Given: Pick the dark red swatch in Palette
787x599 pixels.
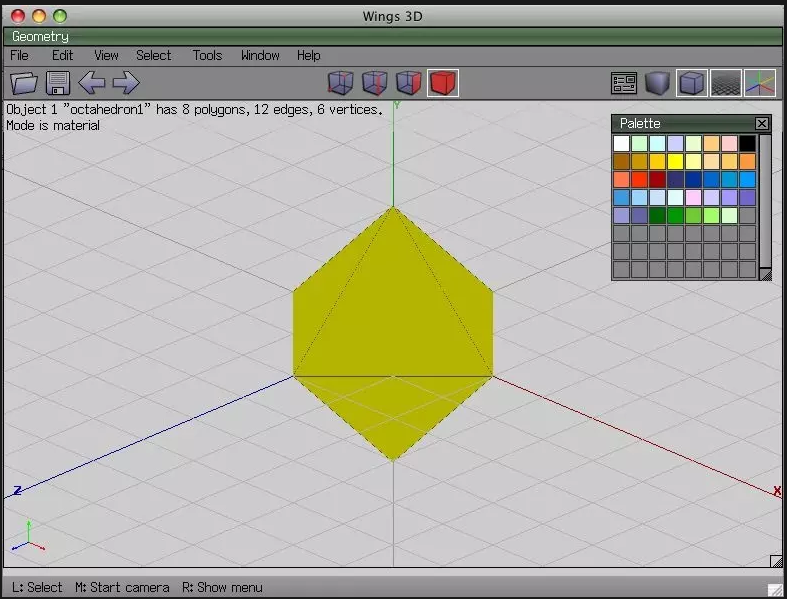Looking at the screenshot, I should pyautogui.click(x=657, y=179).
